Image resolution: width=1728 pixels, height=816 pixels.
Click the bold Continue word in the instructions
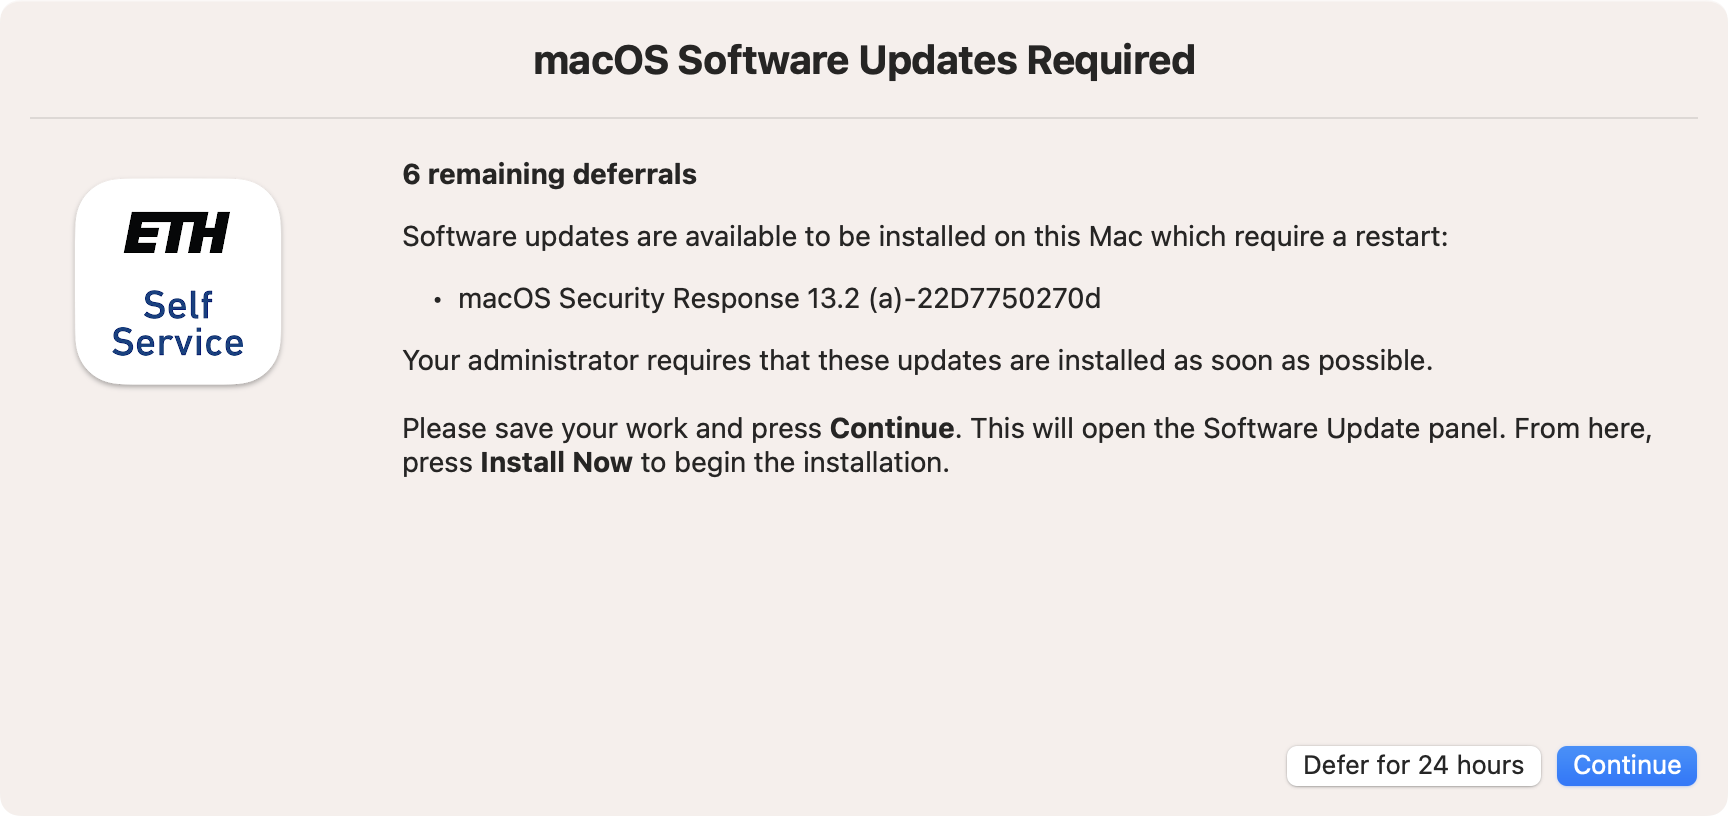892,429
